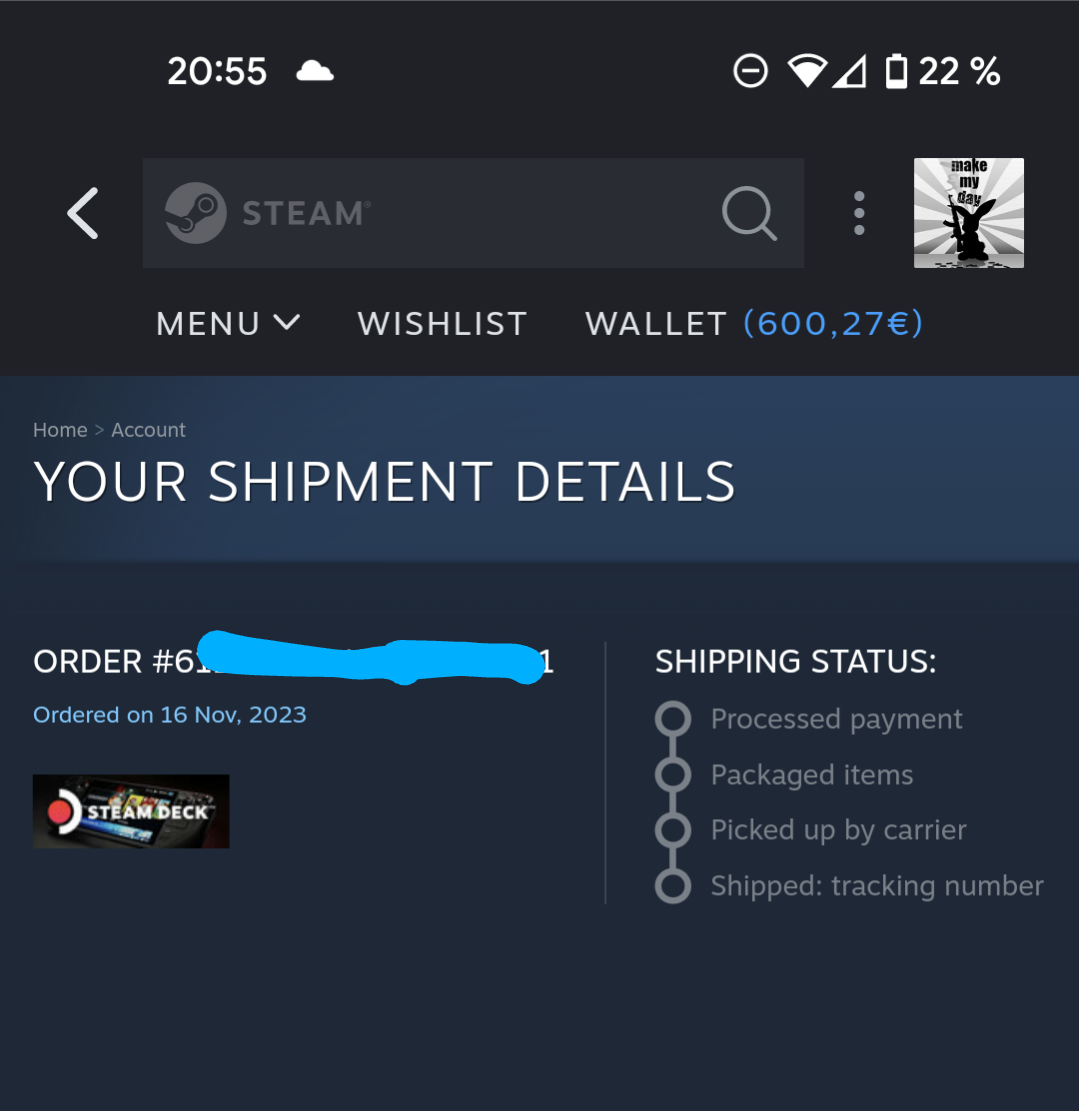The image size is (1079, 1111).
Task: Select the Packaged items status circle
Action: click(x=673, y=774)
